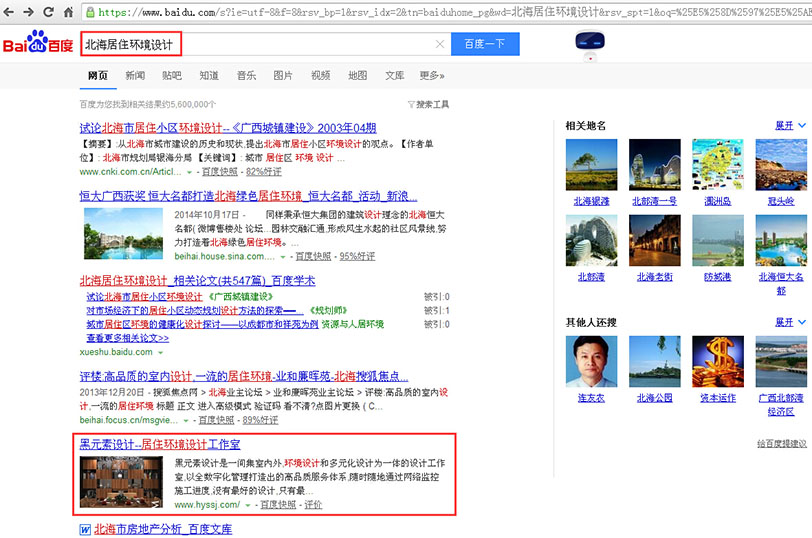Switch to the 贴吧 tab
Screen dimensions: 812x538
pyautogui.click(x=172, y=76)
